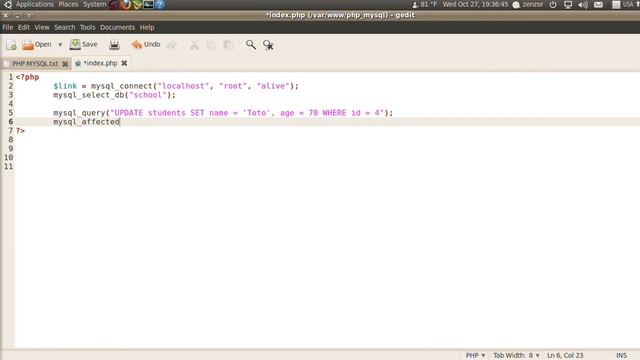Click the red swirl panel launcher icon

click(114, 4)
